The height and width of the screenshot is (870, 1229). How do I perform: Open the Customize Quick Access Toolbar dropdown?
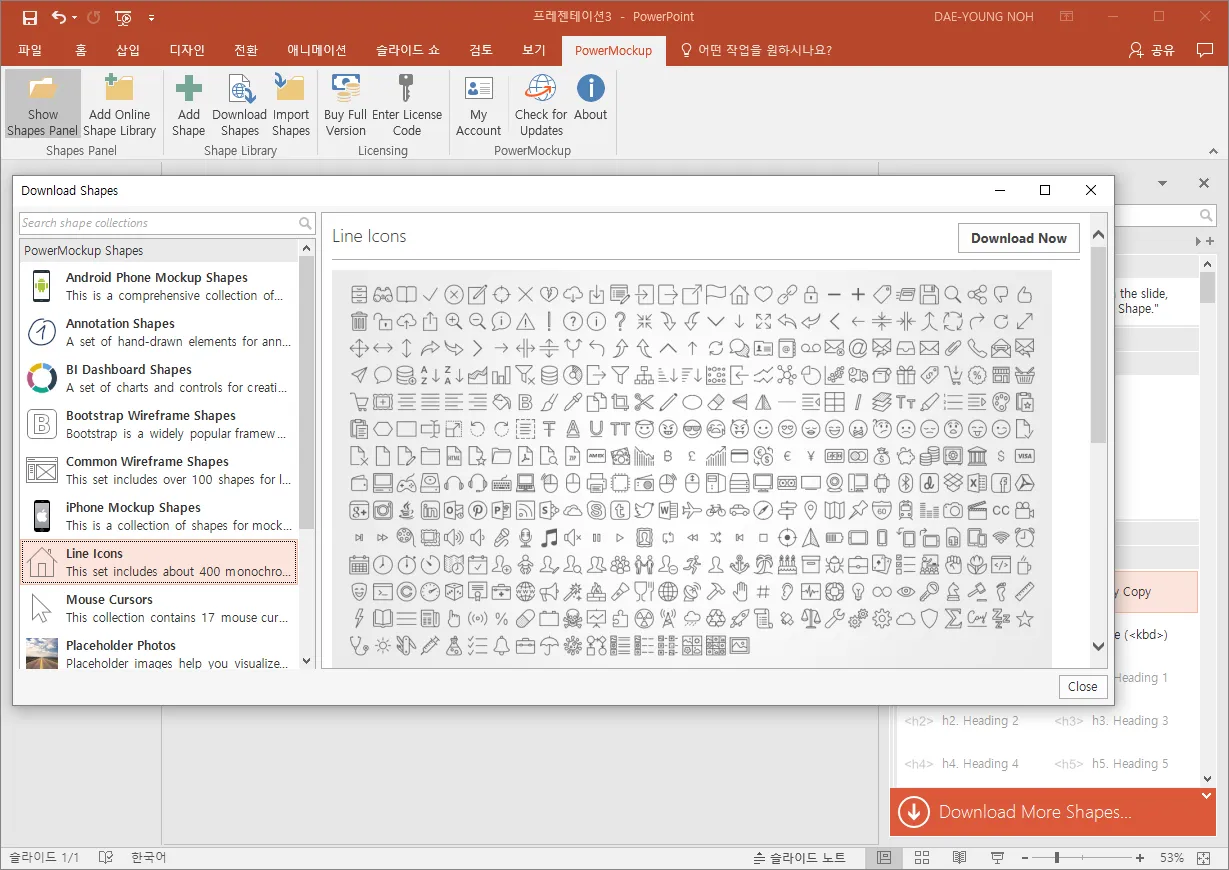click(151, 17)
